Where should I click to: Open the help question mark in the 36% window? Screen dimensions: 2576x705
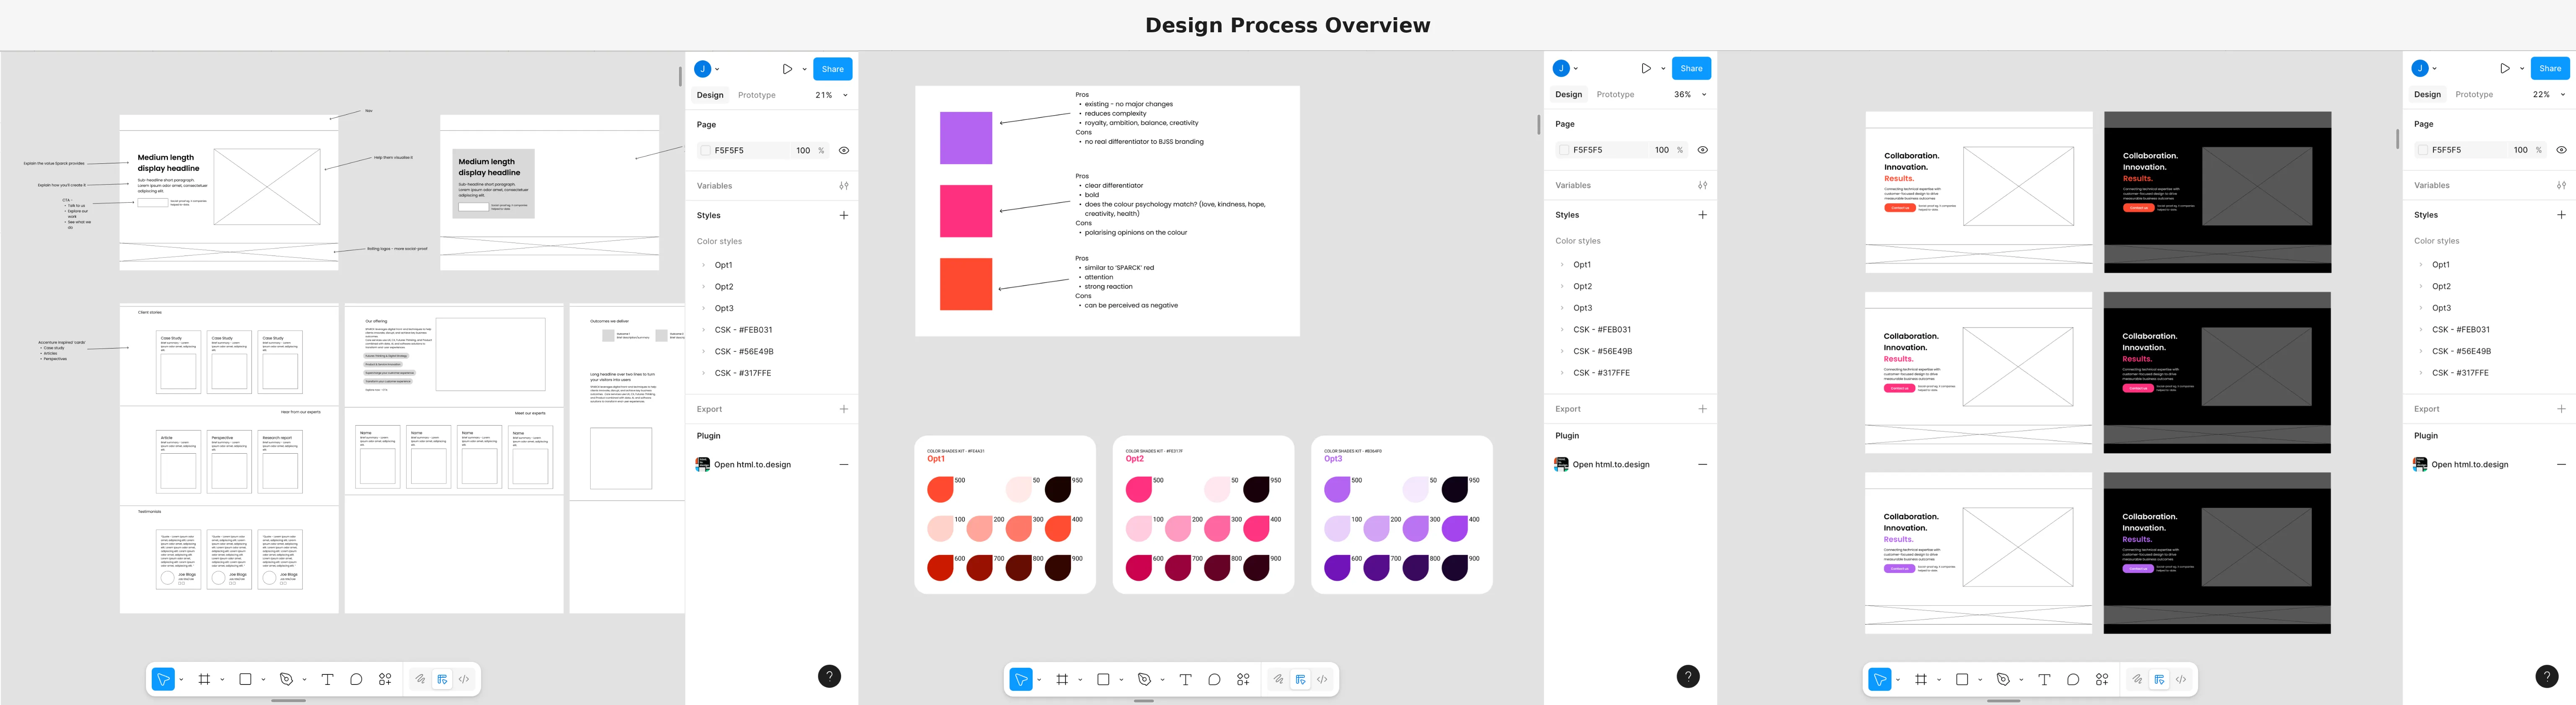point(1688,677)
